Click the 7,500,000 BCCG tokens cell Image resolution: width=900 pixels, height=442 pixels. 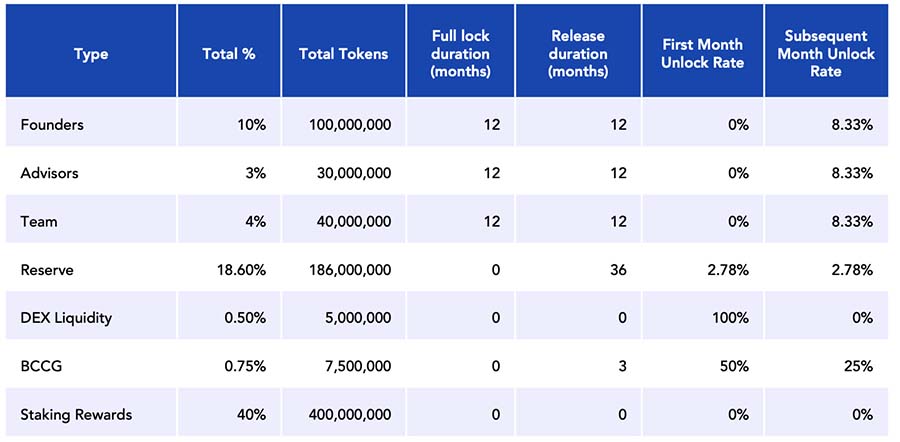pos(359,366)
